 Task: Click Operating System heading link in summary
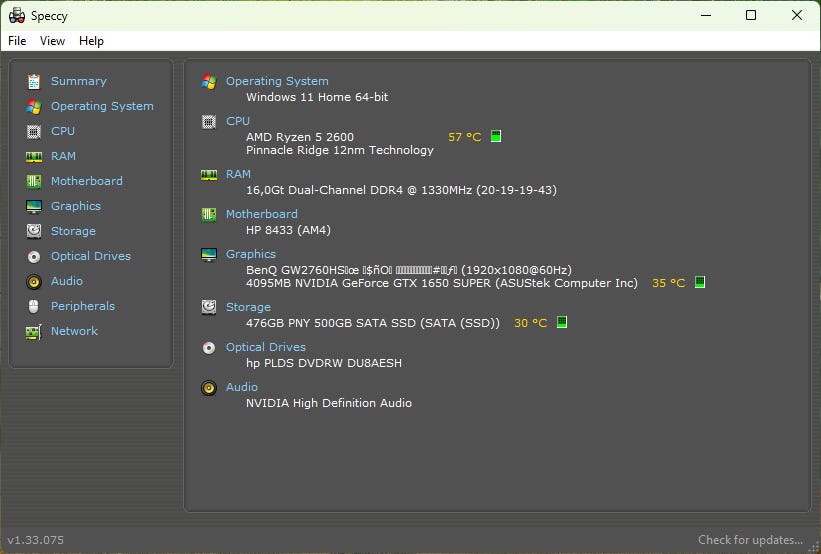[277, 82]
